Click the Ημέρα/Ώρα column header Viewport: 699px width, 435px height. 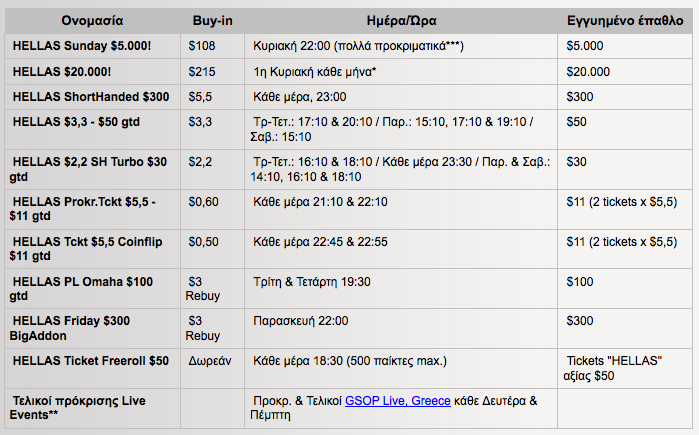coord(402,21)
